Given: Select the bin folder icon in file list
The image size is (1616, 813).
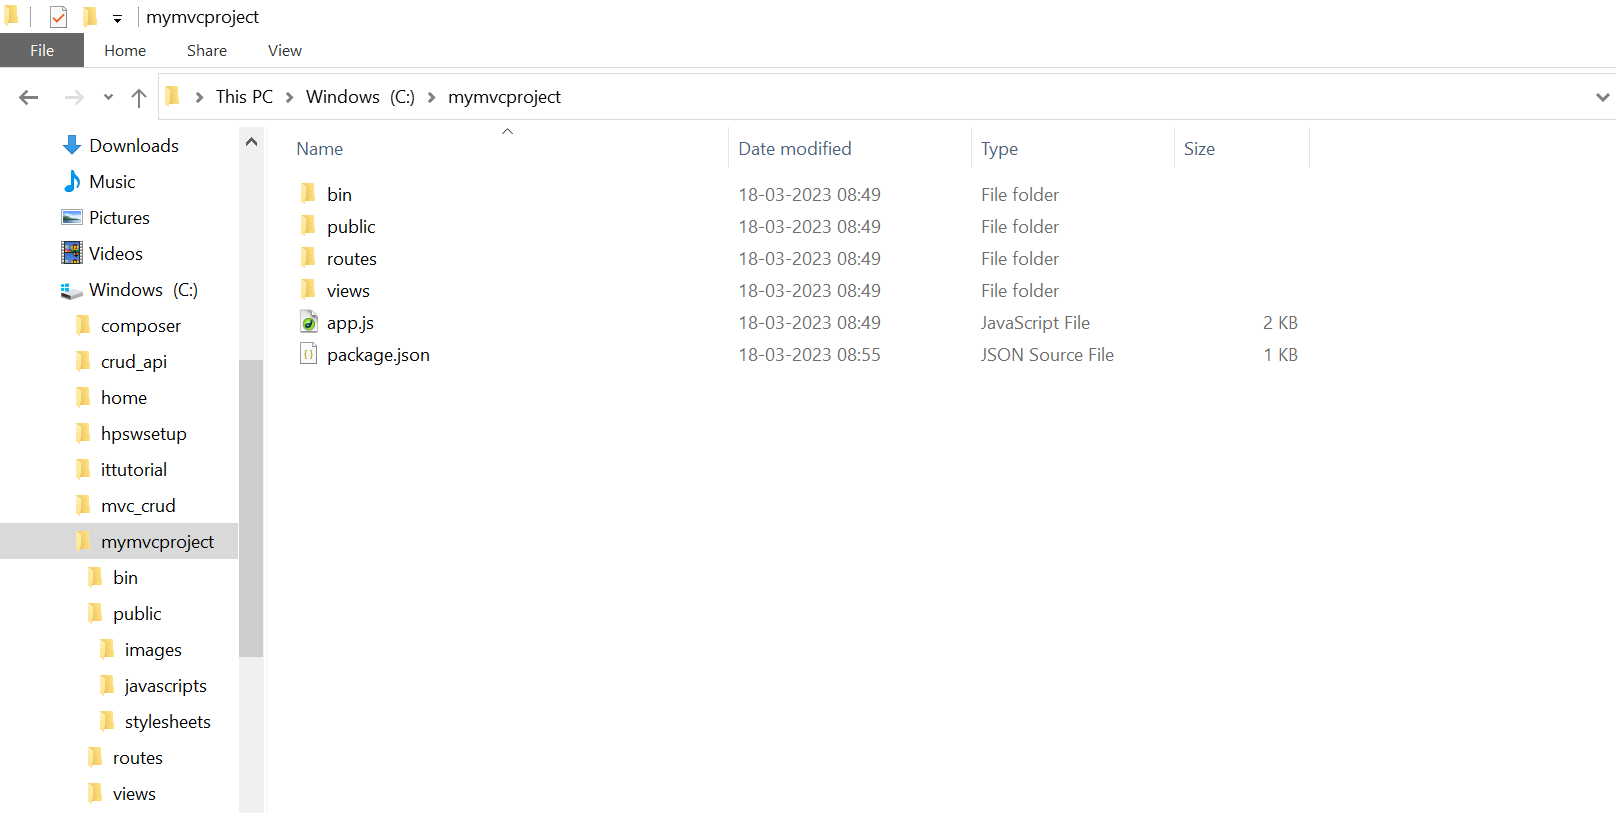Looking at the screenshot, I should click(308, 193).
